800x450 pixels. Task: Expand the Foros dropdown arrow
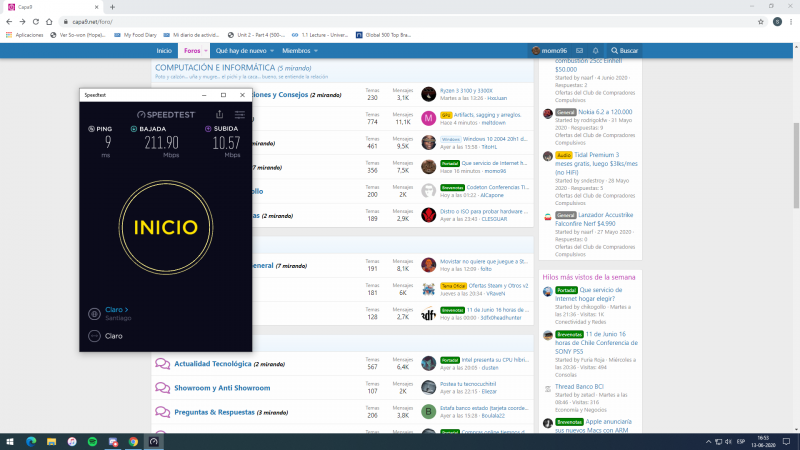204,50
